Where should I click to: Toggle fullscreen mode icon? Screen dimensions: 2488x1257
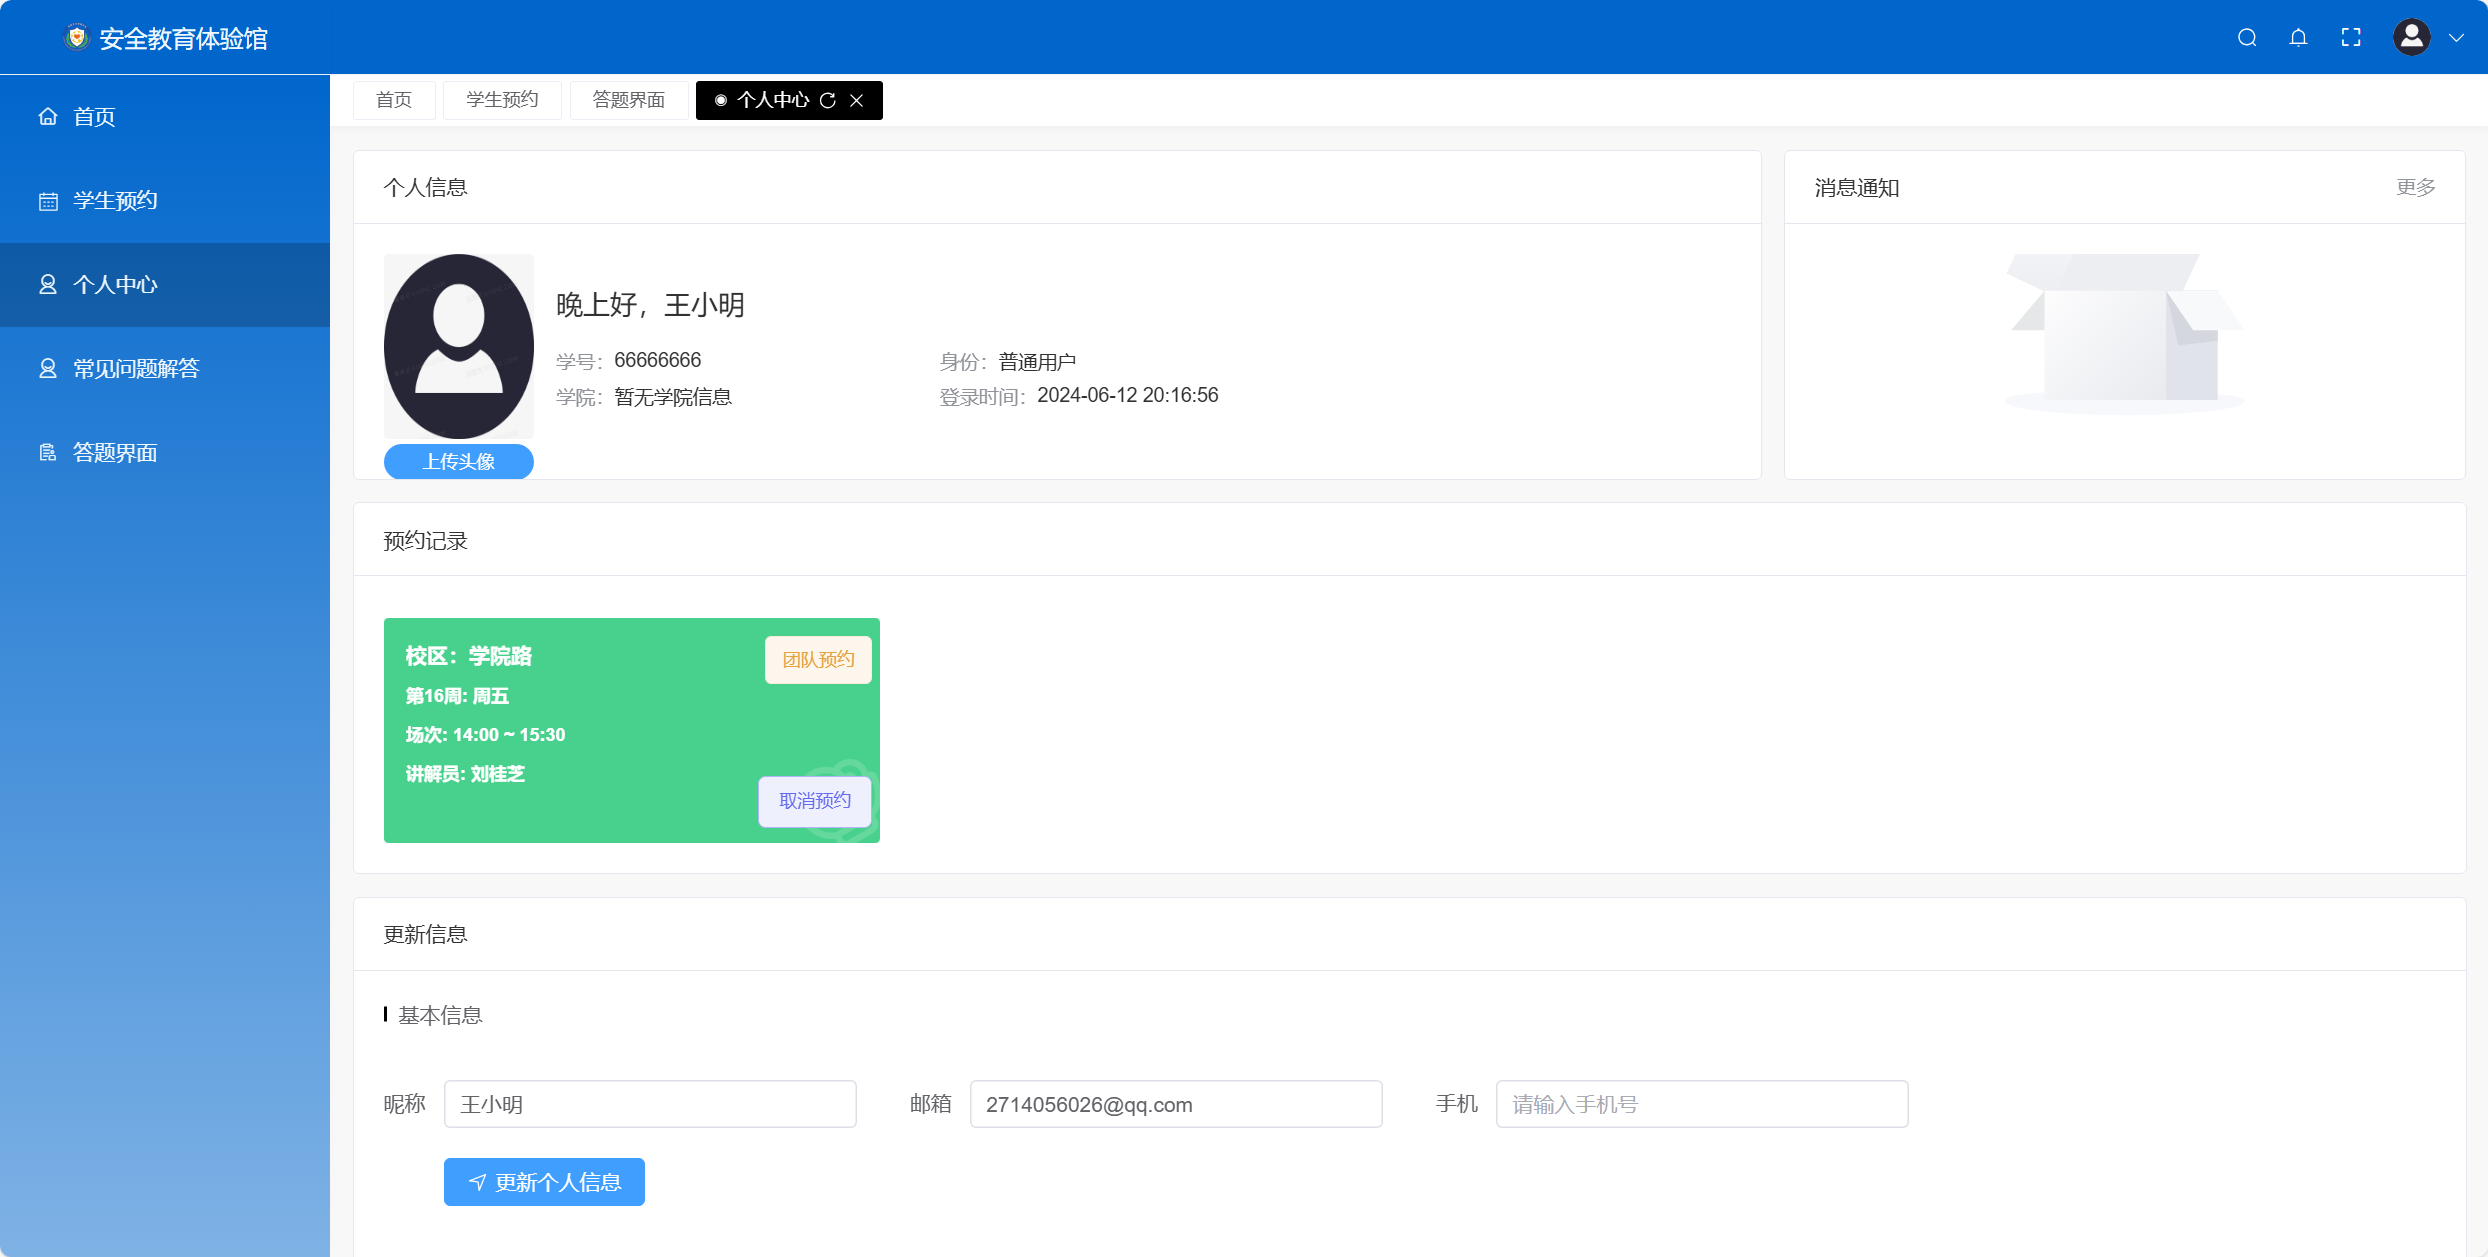click(2351, 38)
